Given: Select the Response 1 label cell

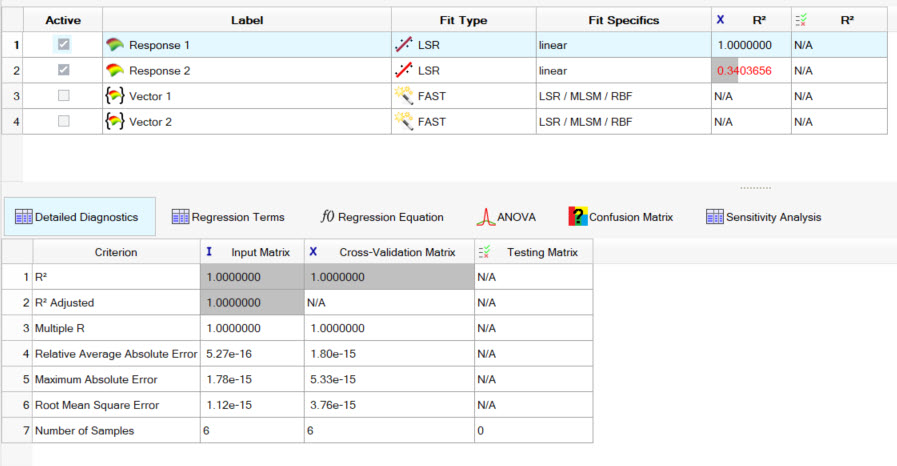Looking at the screenshot, I should click(247, 45).
